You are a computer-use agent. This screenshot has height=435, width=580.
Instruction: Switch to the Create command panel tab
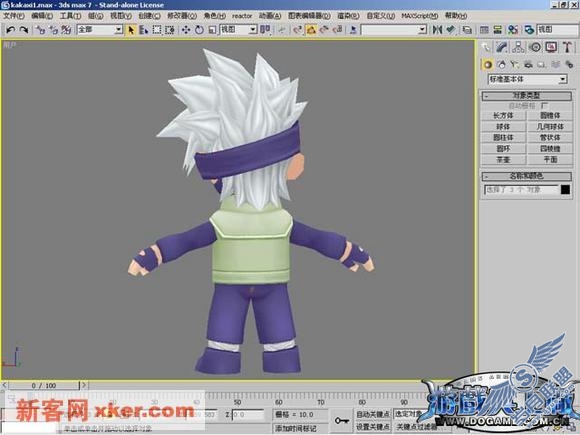point(486,47)
